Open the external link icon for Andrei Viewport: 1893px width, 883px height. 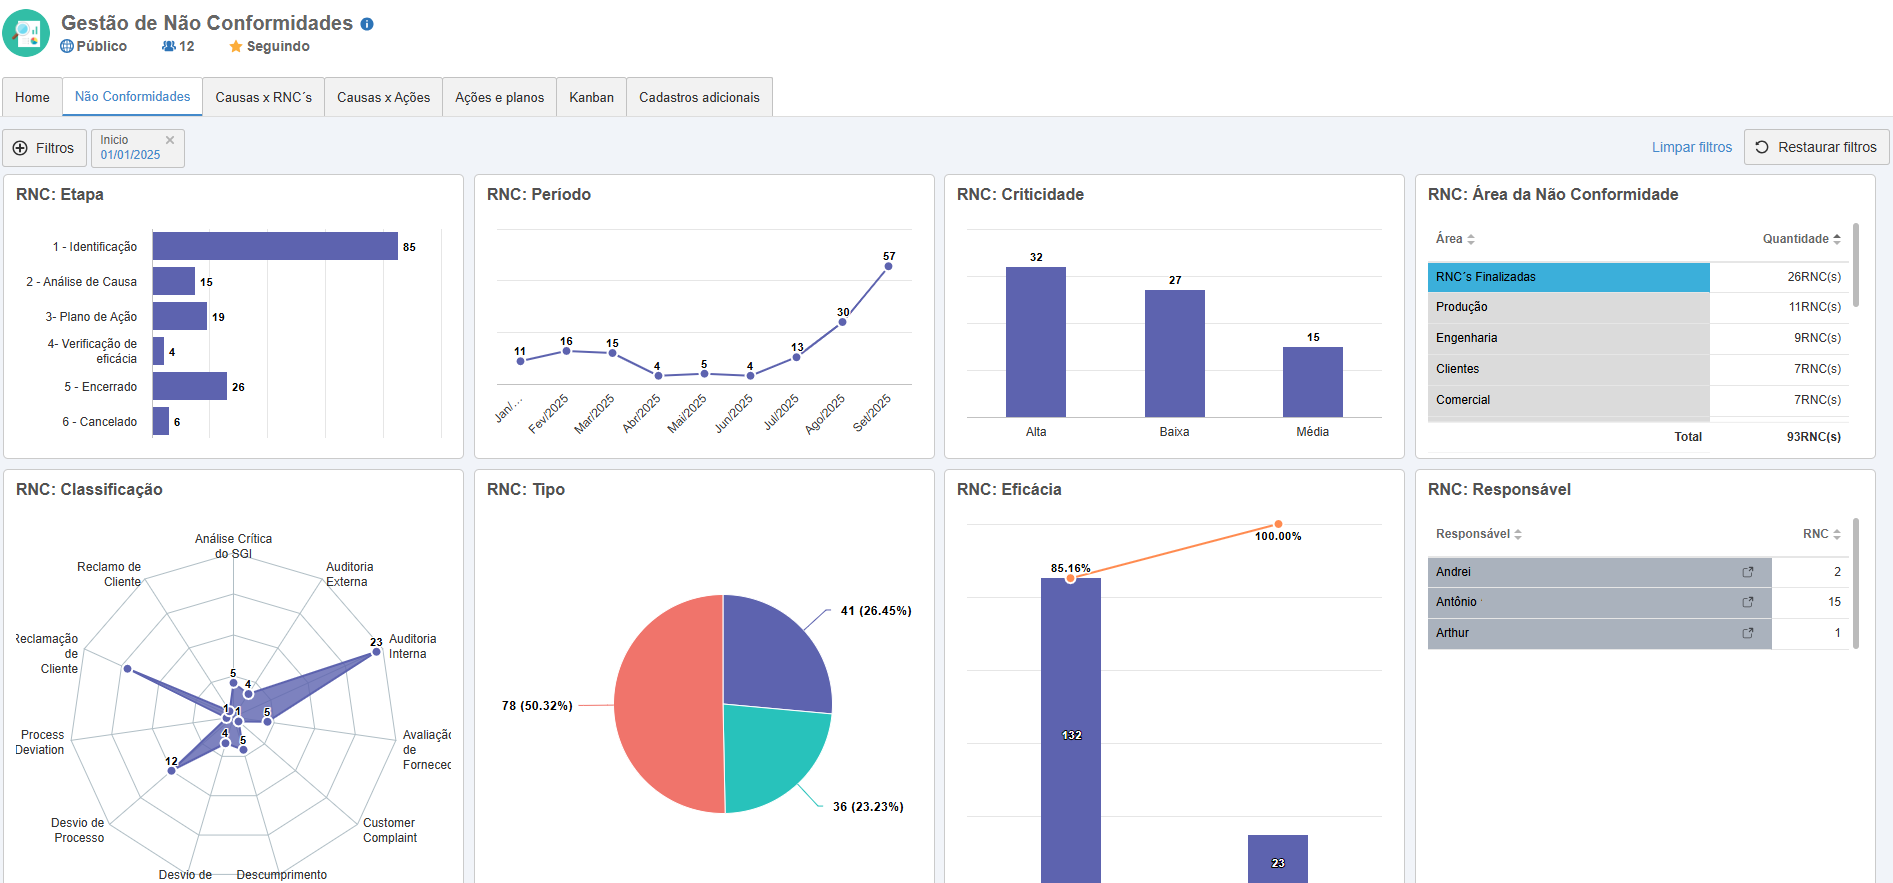click(1748, 572)
